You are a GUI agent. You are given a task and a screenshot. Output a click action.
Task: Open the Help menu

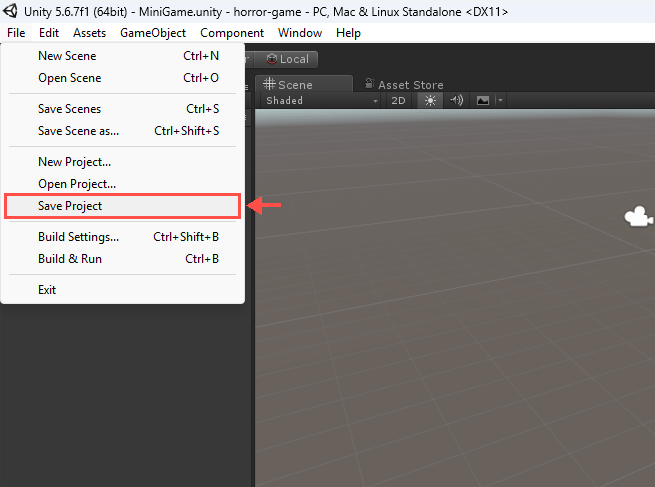[x=348, y=33]
